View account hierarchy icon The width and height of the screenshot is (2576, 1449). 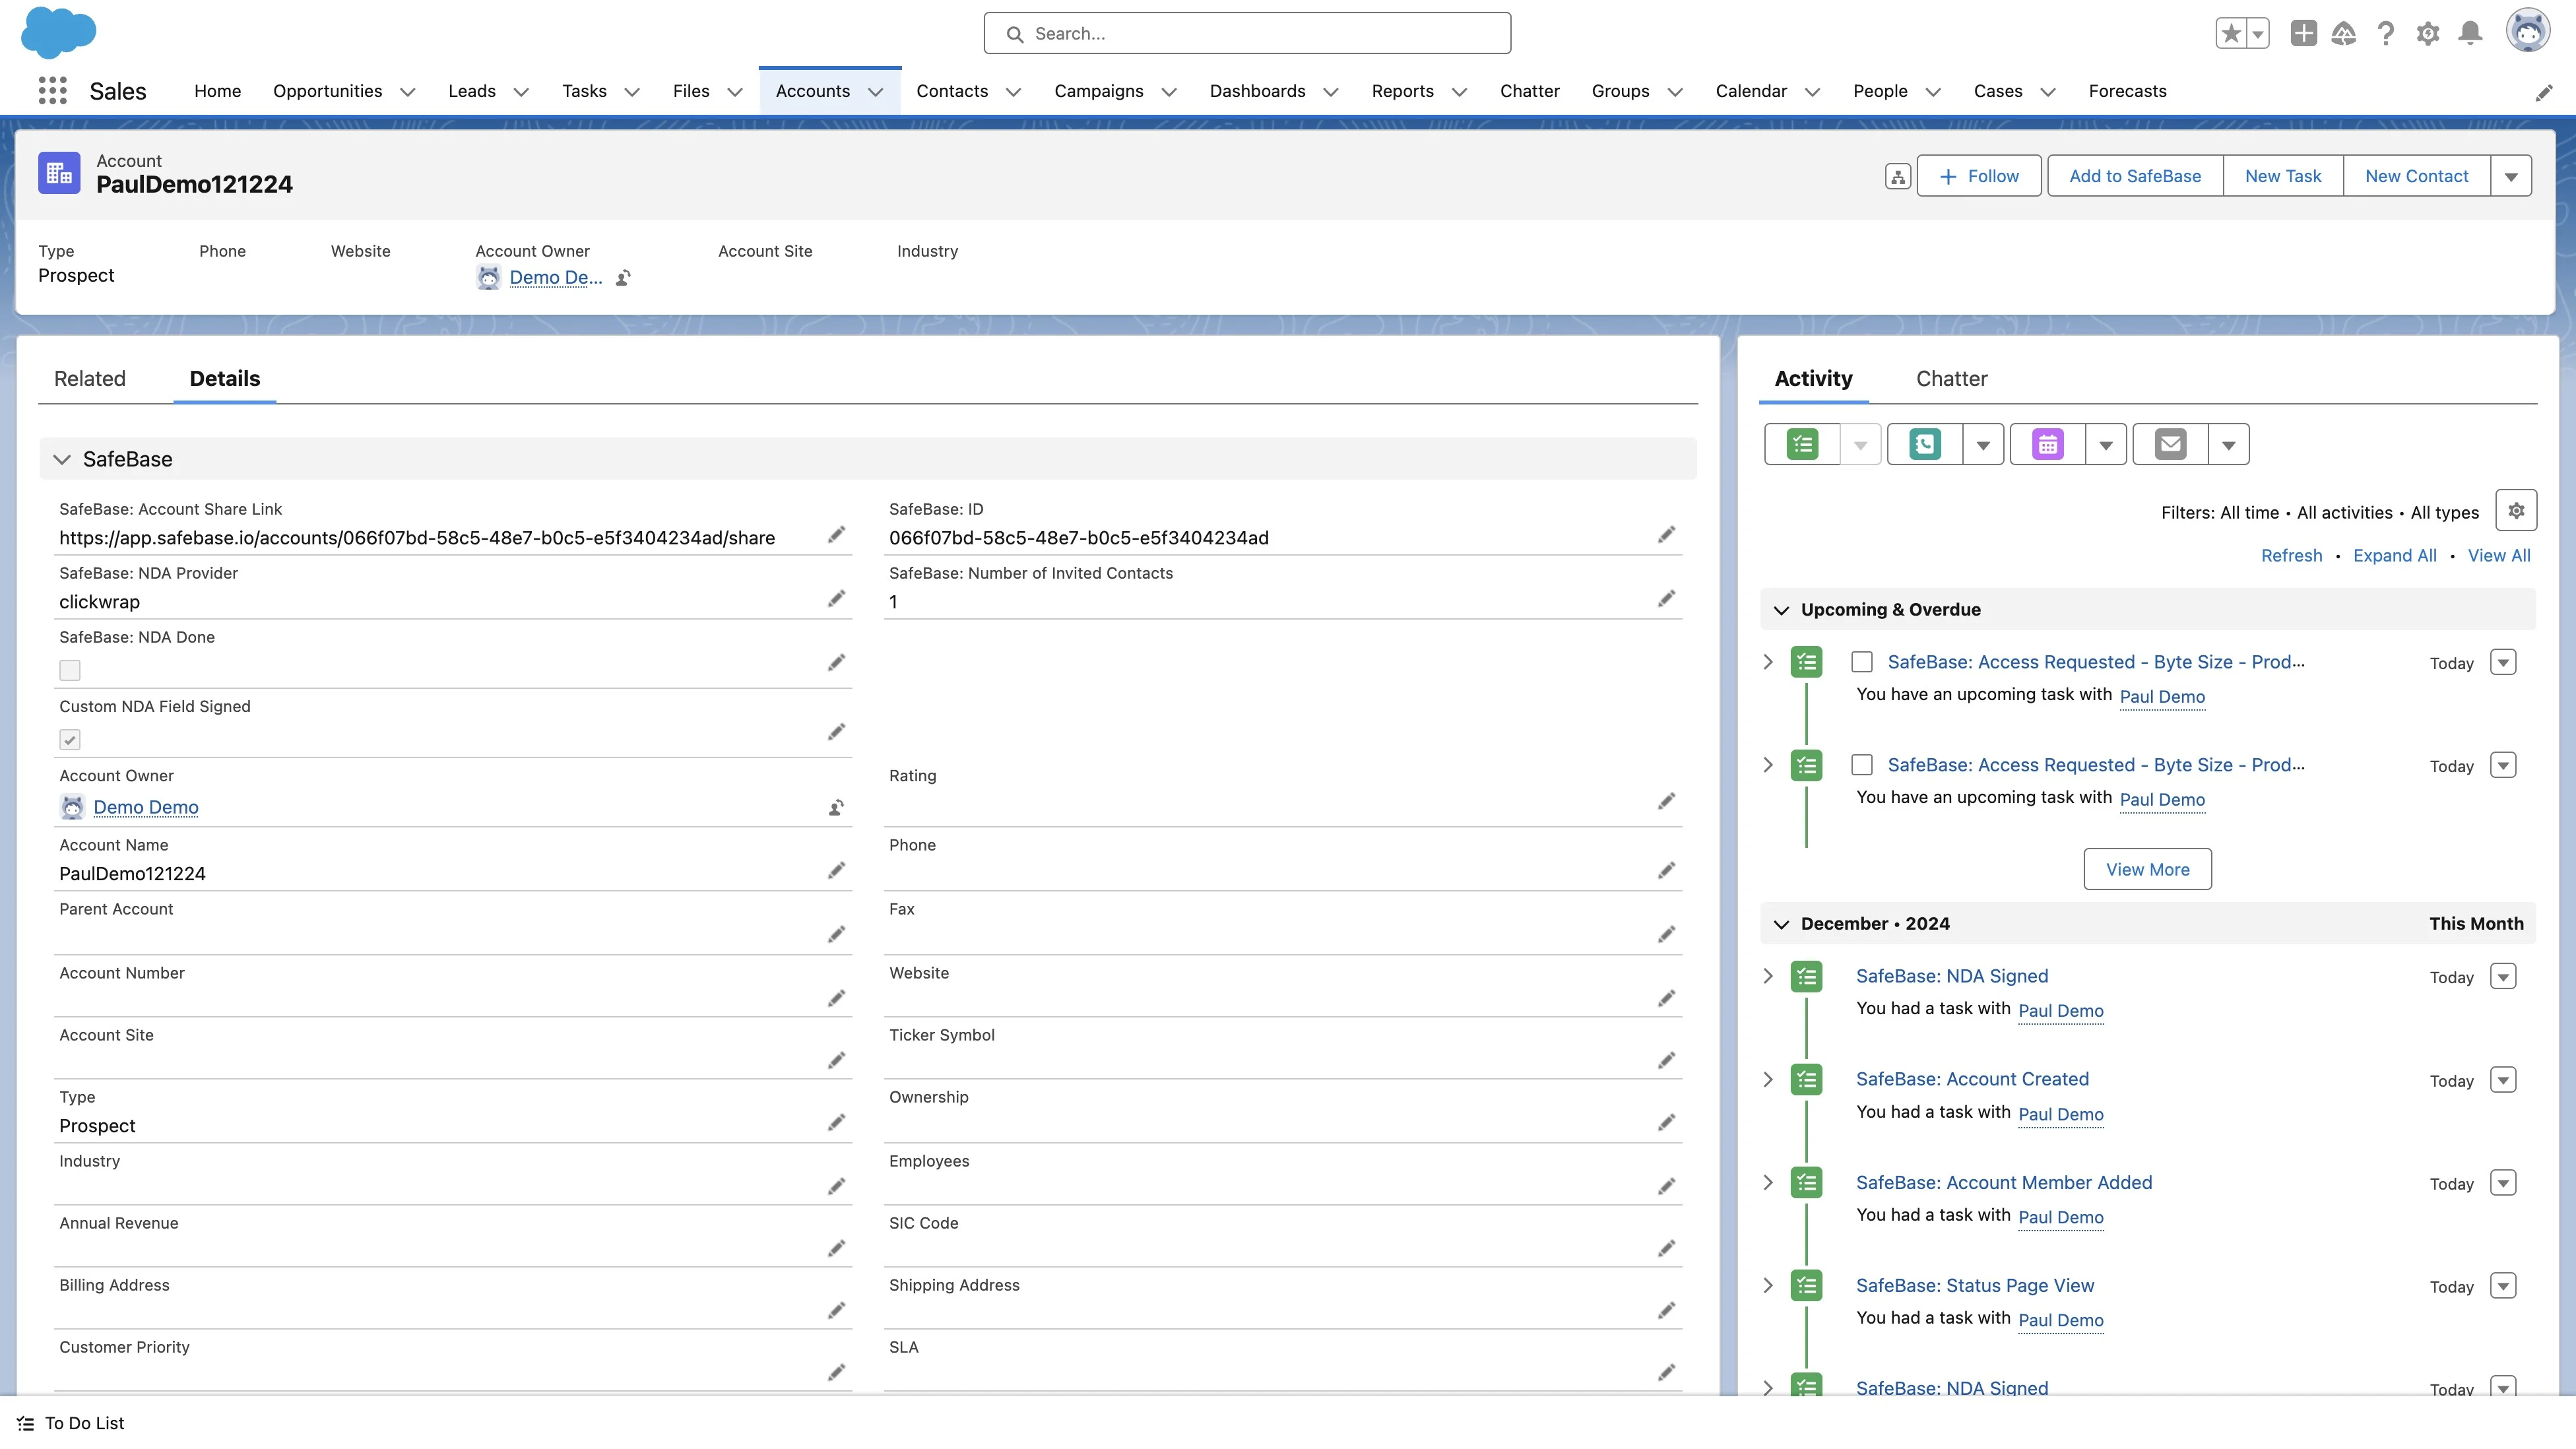coord(1898,176)
